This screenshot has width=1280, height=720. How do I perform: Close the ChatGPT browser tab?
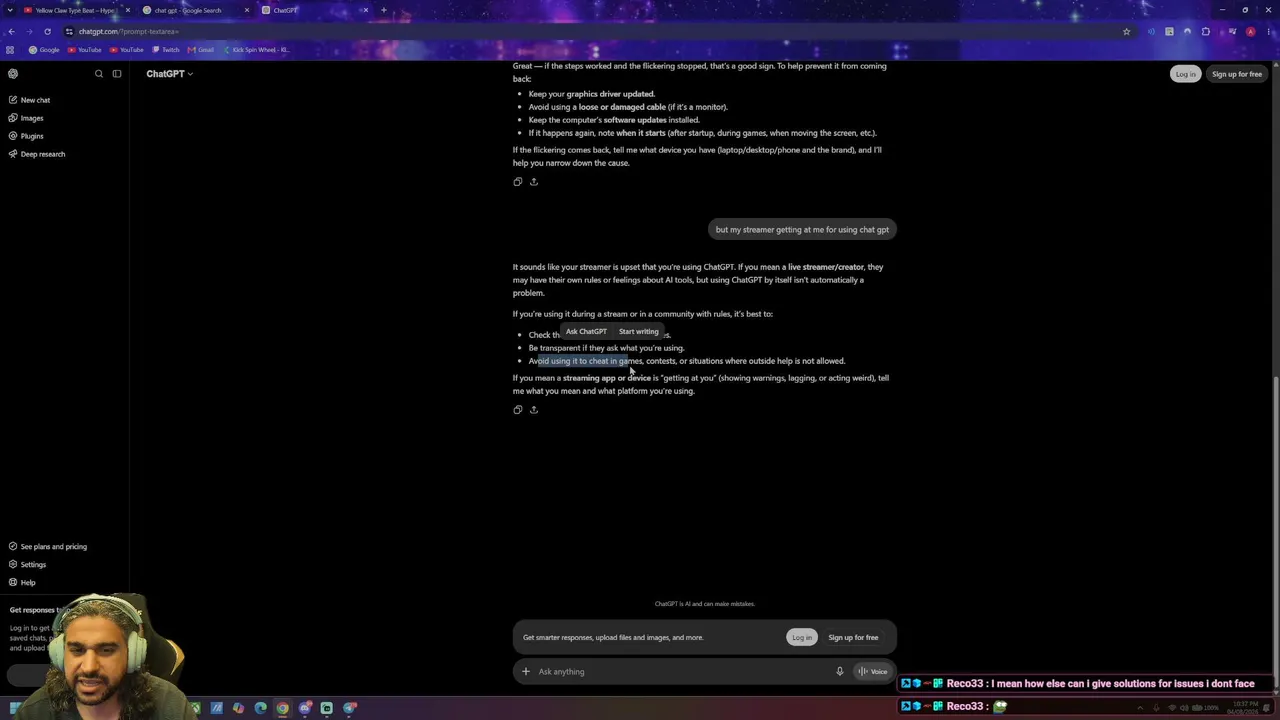[366, 10]
